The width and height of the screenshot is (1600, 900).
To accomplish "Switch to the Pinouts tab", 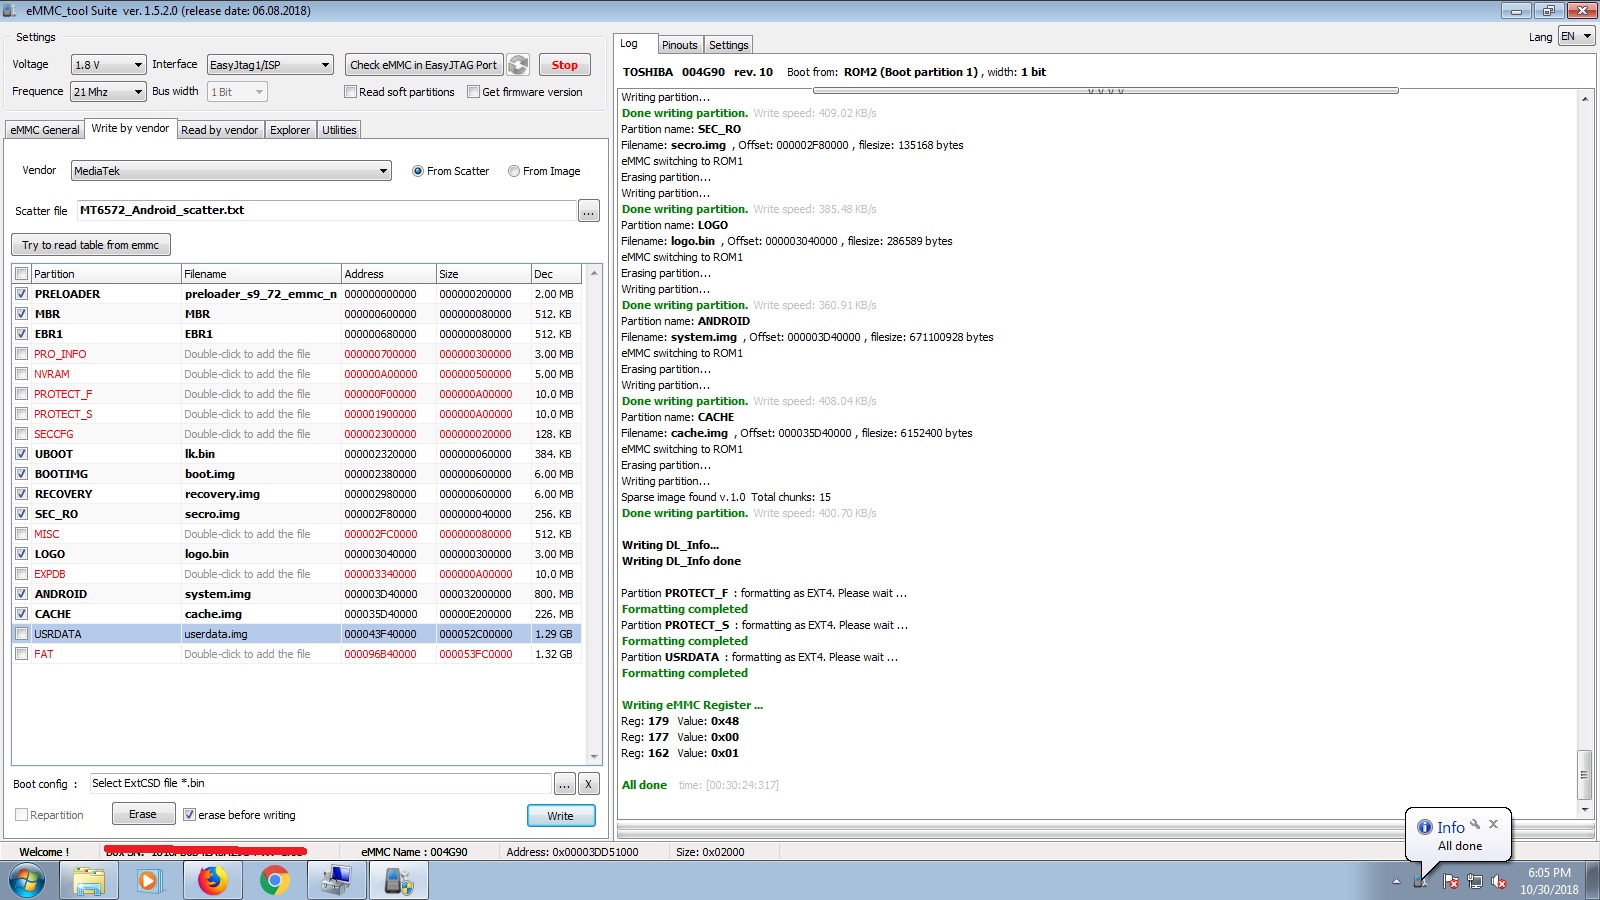I will tap(680, 45).
